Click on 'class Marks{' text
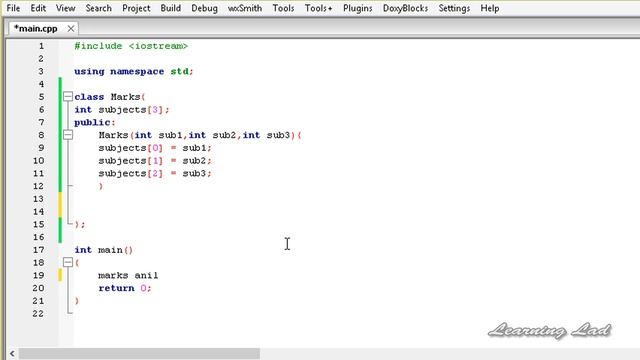640x360 pixels. click(109, 97)
